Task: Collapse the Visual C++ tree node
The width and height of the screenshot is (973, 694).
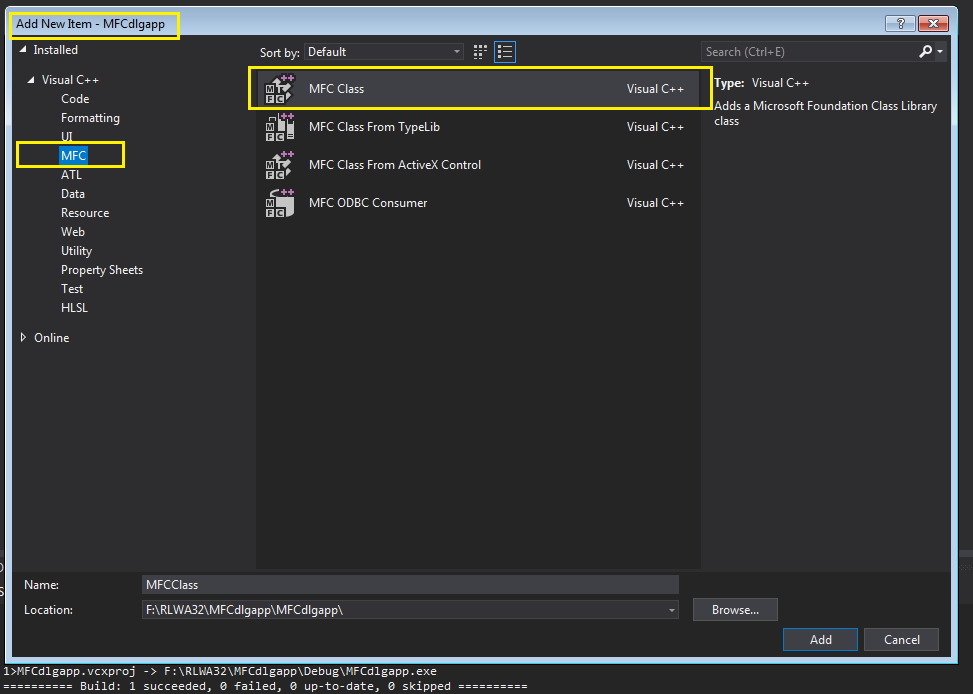Action: tap(31, 80)
